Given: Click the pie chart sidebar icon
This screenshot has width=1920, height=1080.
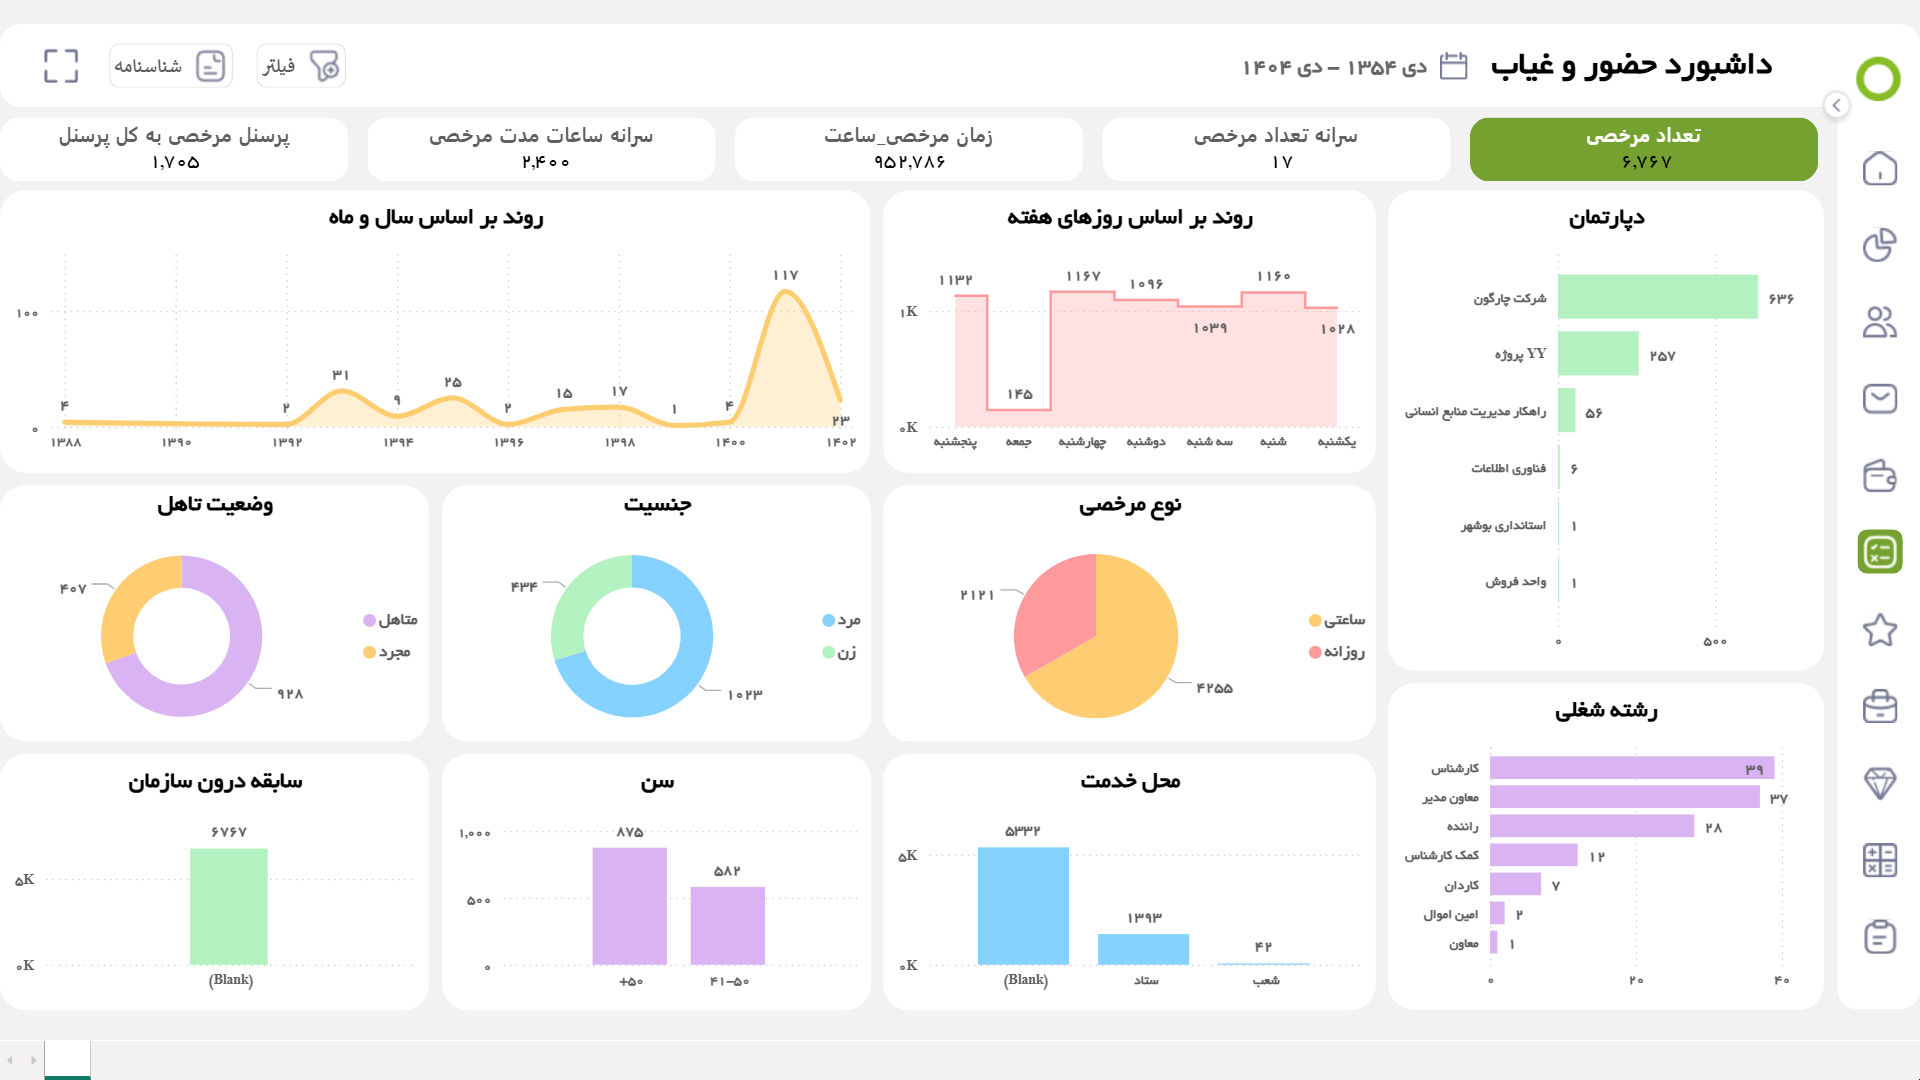Looking at the screenshot, I should click(x=1879, y=245).
